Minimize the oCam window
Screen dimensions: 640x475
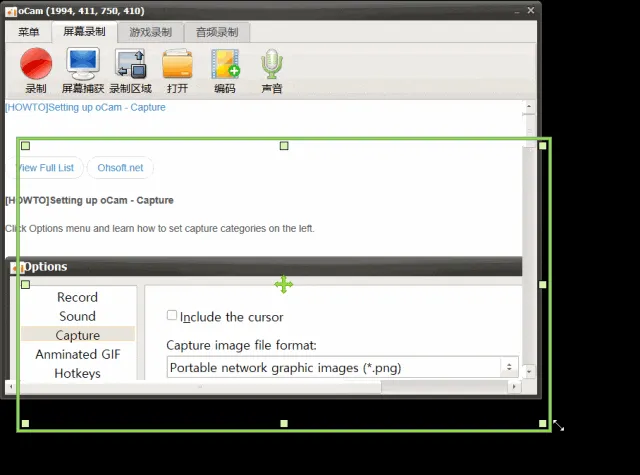coord(517,11)
